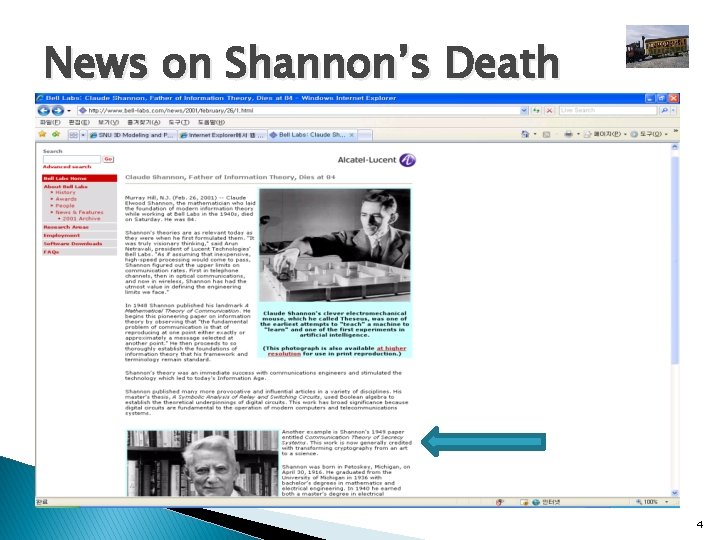Open the History sidebar link

coord(65,193)
